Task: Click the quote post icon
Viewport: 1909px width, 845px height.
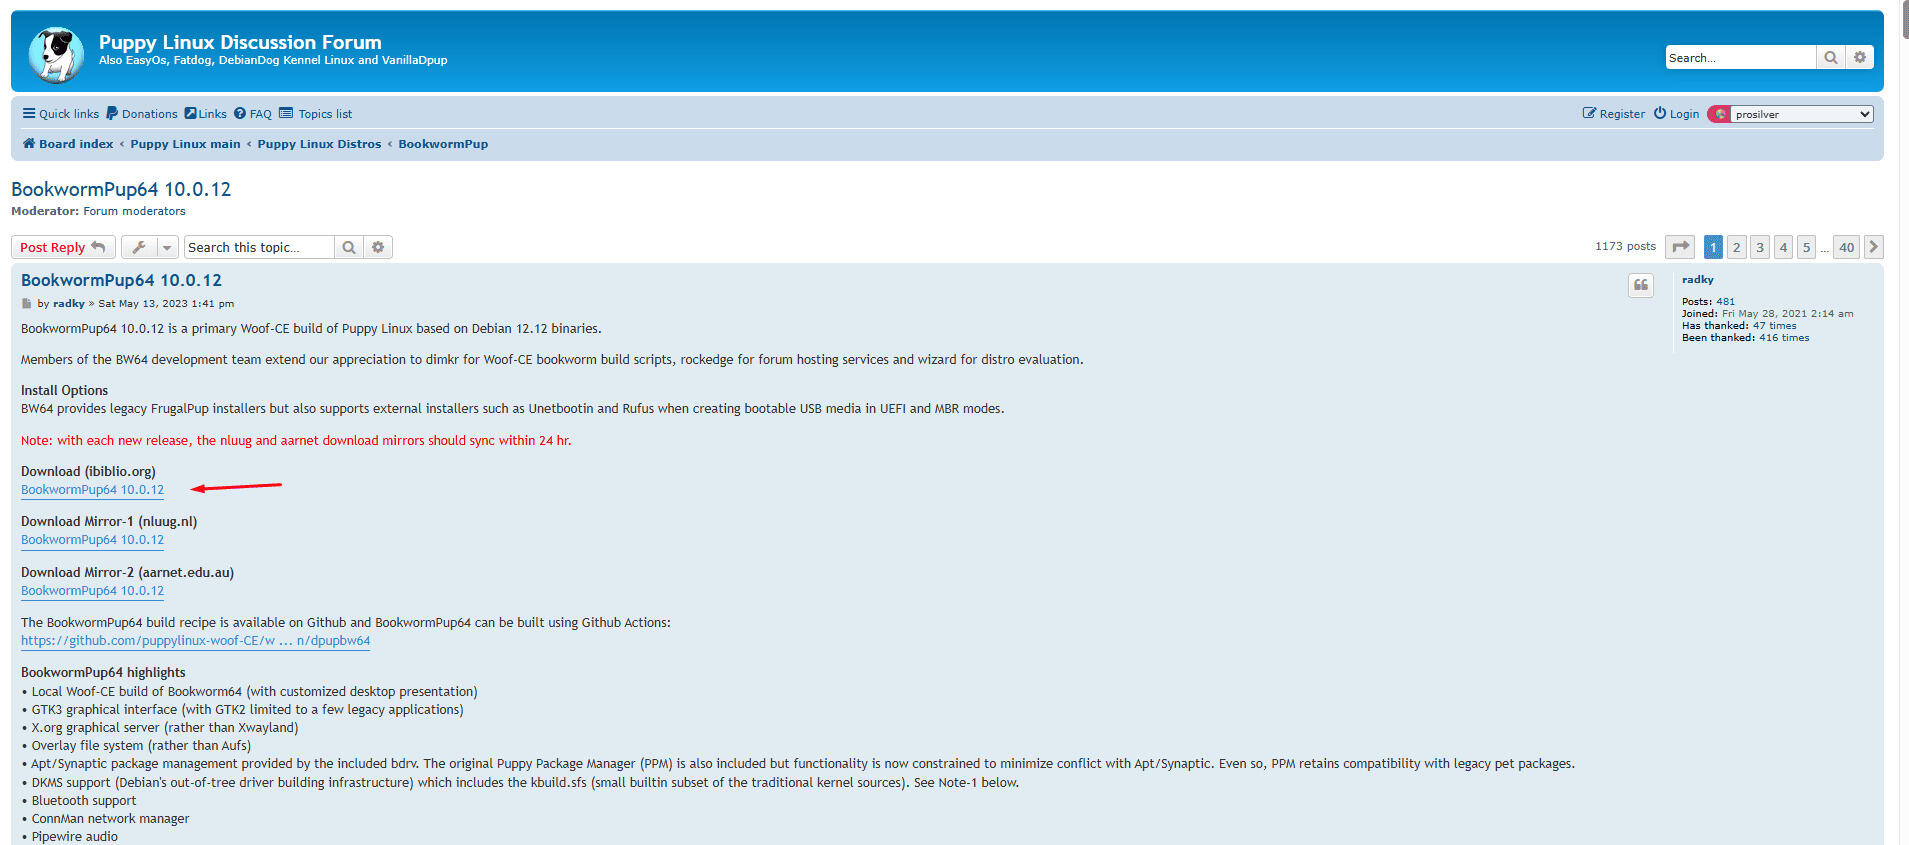Action: [x=1641, y=286]
